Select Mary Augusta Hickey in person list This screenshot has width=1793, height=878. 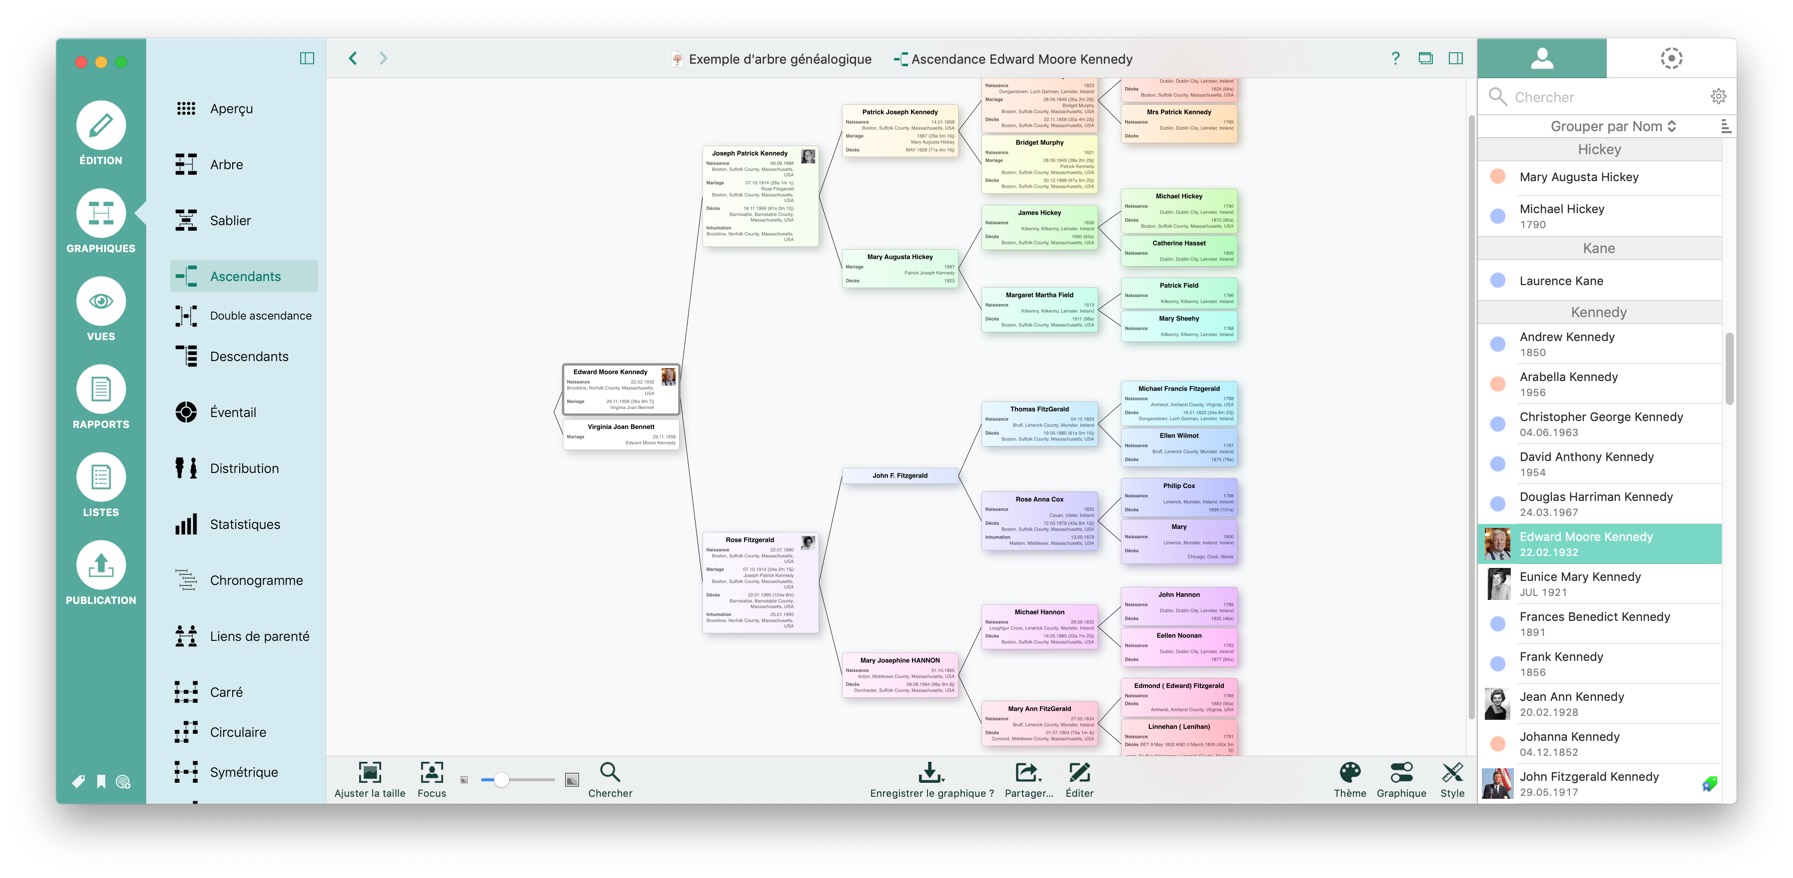click(1600, 177)
